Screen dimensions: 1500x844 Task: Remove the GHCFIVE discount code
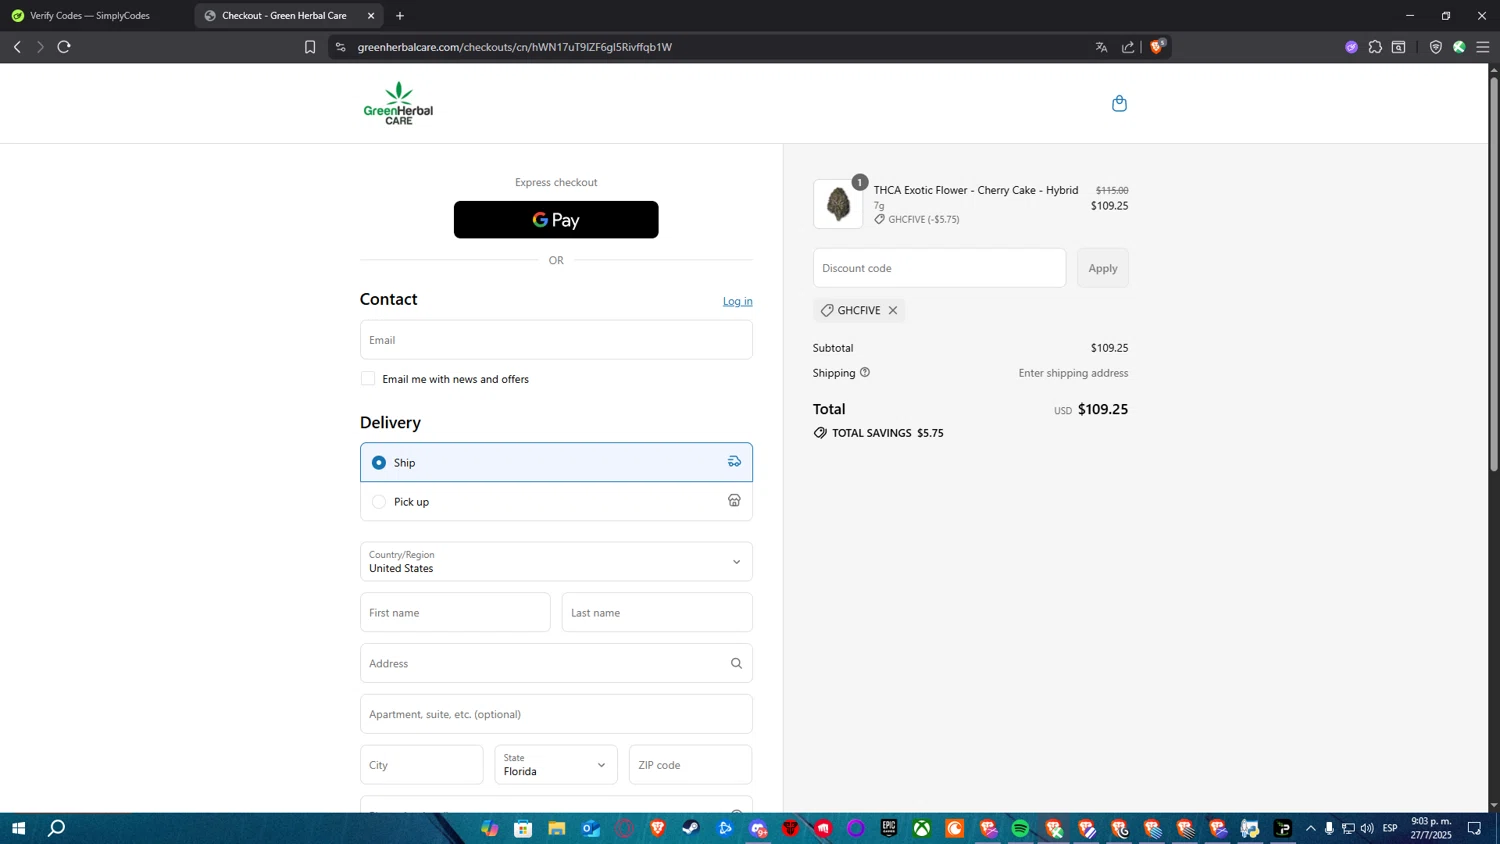pos(893,310)
